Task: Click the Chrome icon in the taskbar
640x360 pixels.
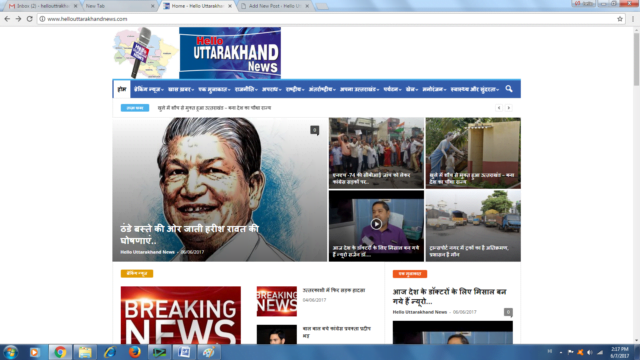Action: pyautogui.click(x=60, y=352)
